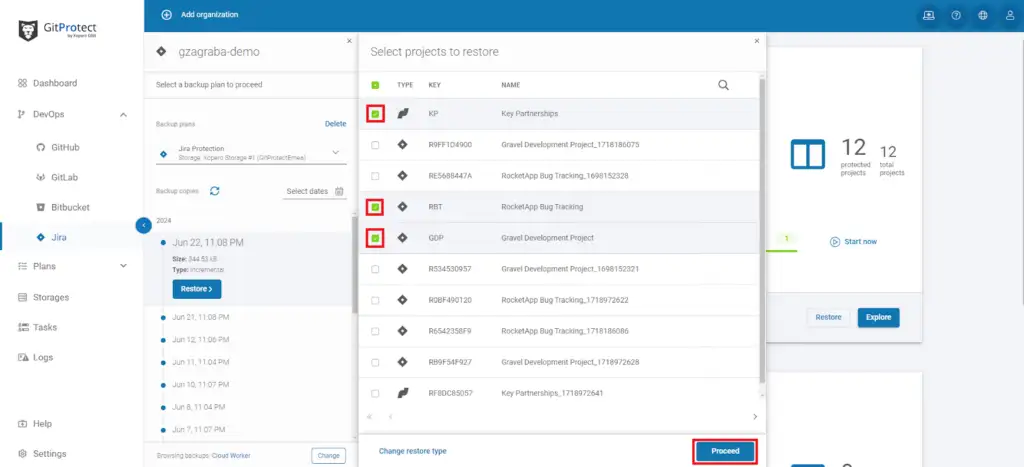Check the R9FF1D4900 project checkbox
1024x467 pixels.
coord(375,145)
